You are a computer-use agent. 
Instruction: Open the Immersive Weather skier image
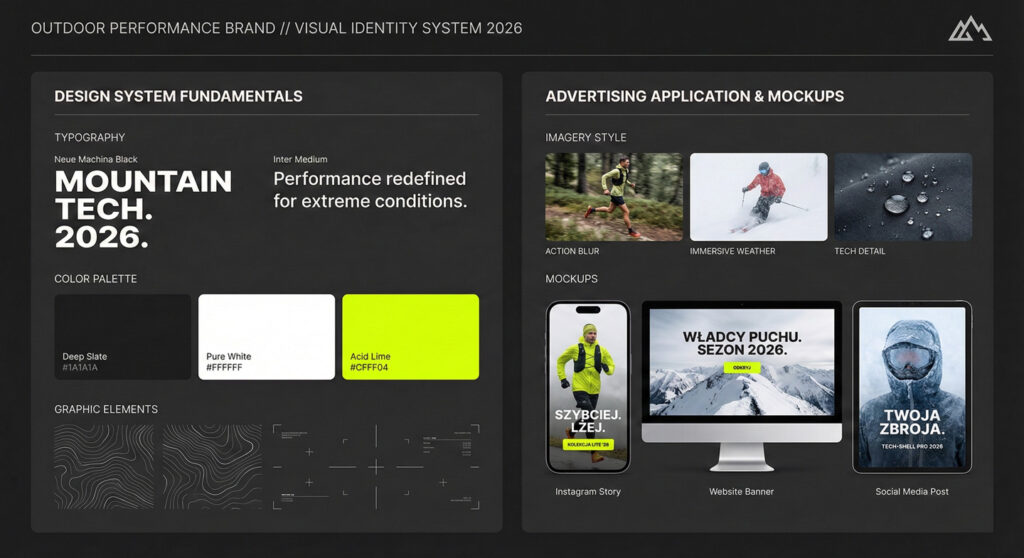[x=758, y=197]
